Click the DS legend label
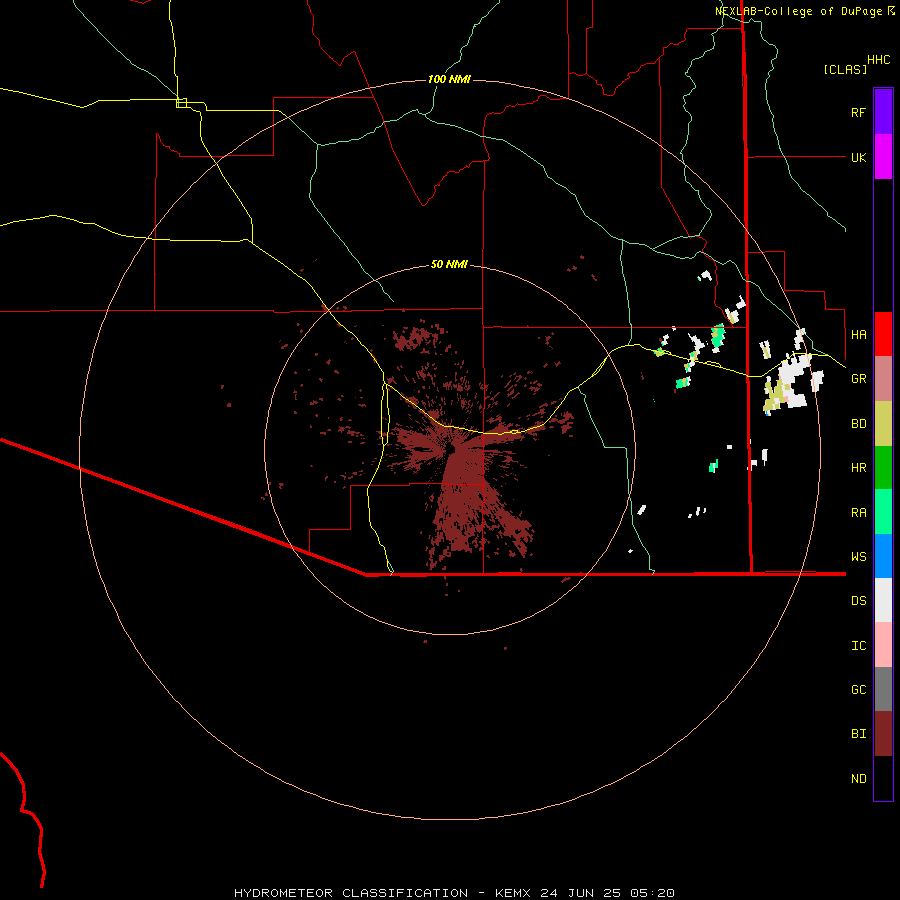 [x=858, y=600]
